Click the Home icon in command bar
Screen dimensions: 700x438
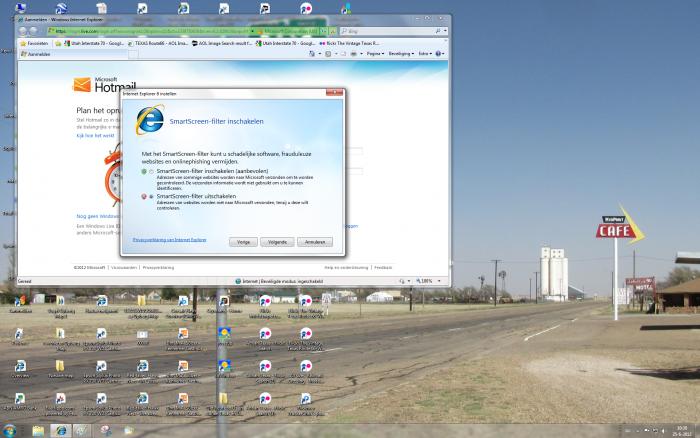tap(312, 54)
